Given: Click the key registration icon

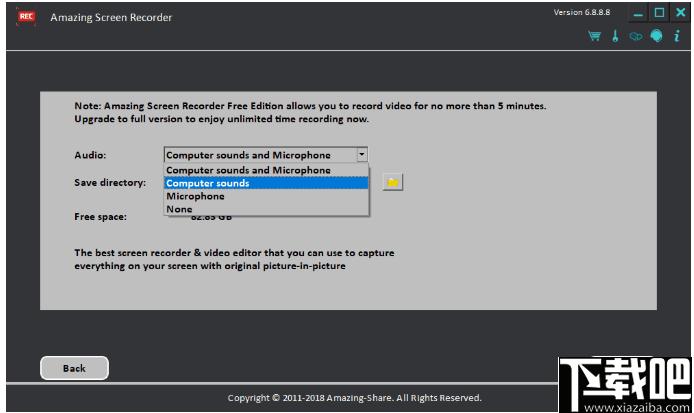Looking at the screenshot, I should pos(615,36).
